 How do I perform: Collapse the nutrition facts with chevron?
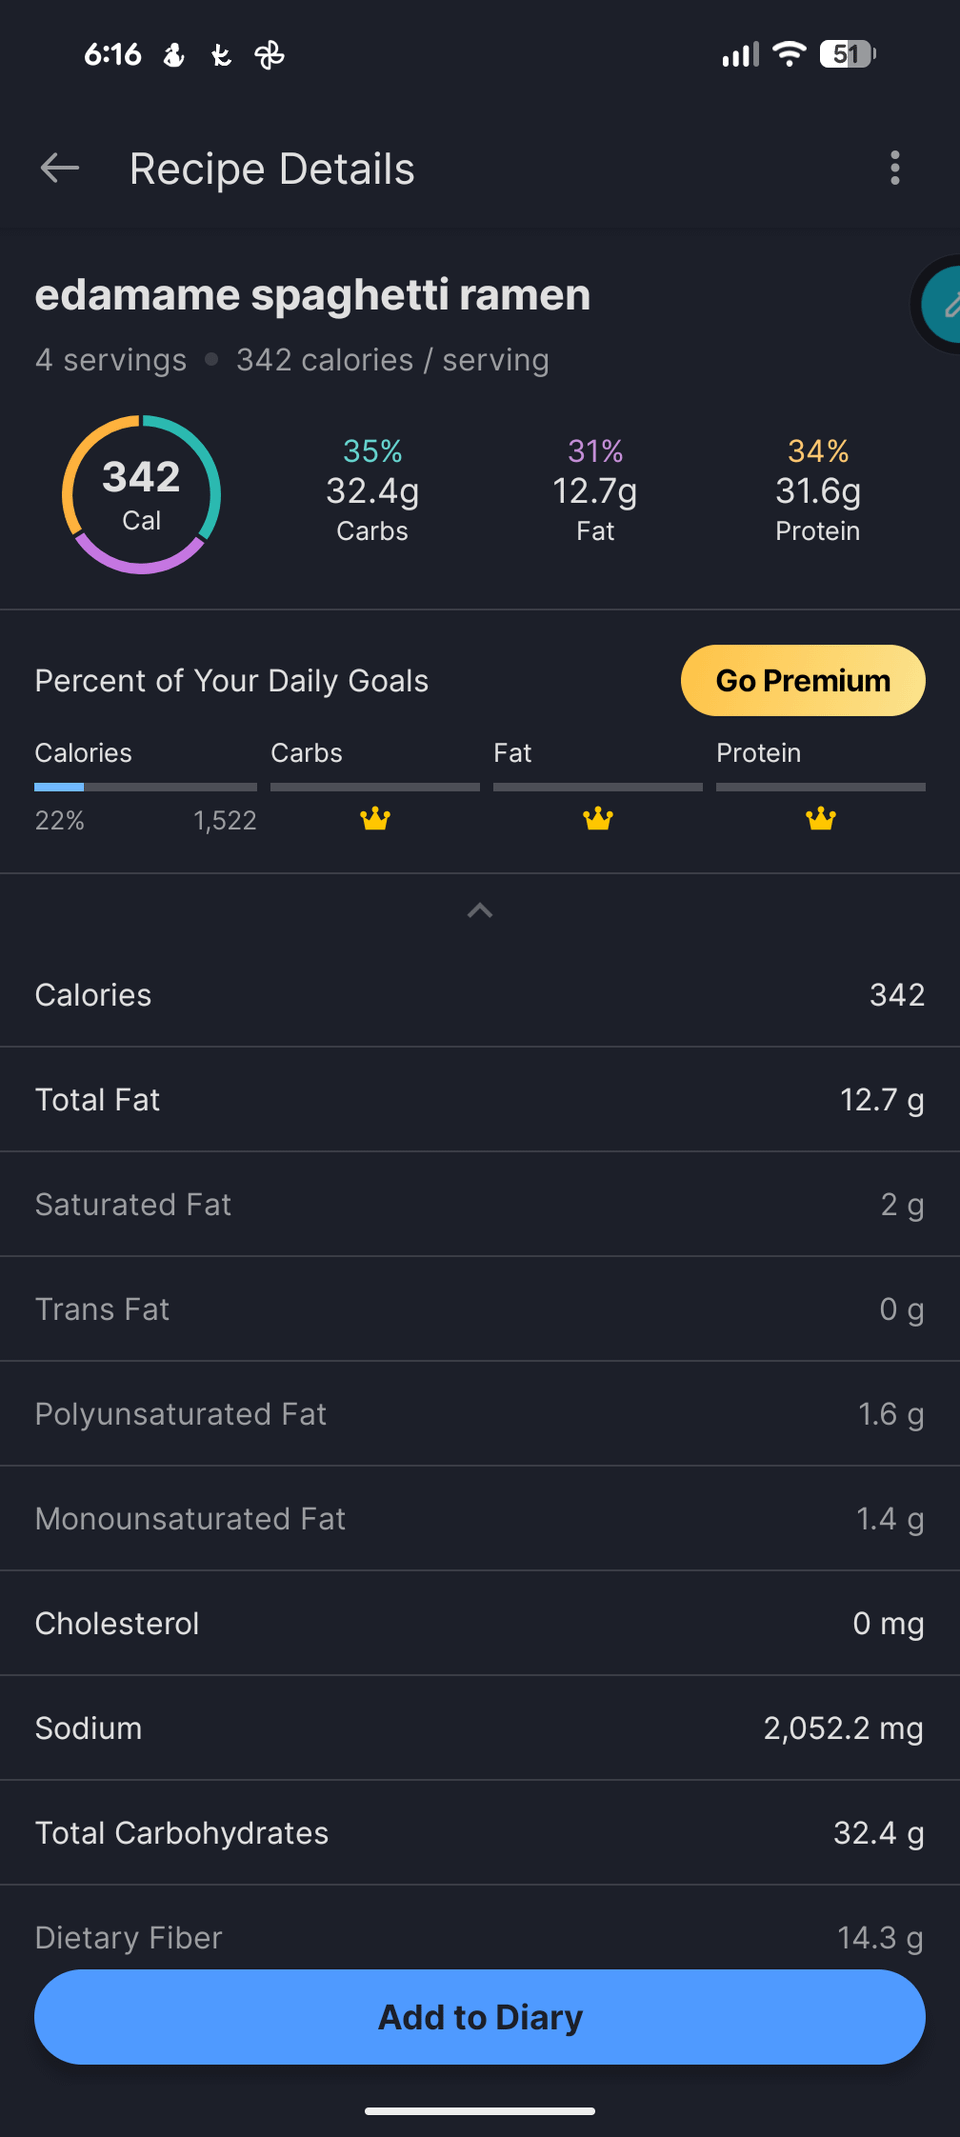pyautogui.click(x=480, y=910)
